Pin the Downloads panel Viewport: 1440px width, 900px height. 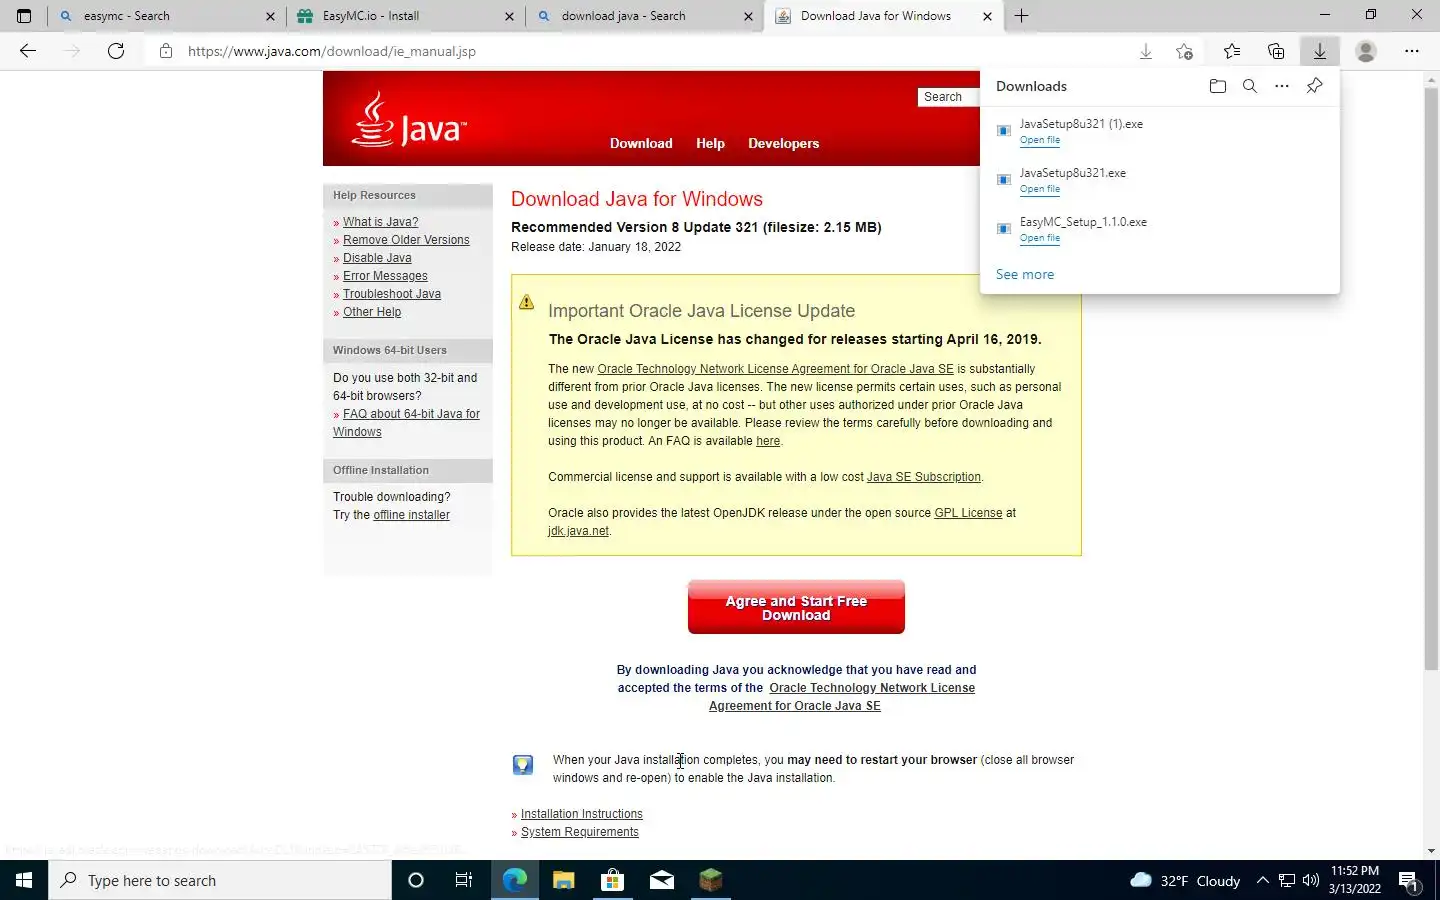(x=1315, y=86)
